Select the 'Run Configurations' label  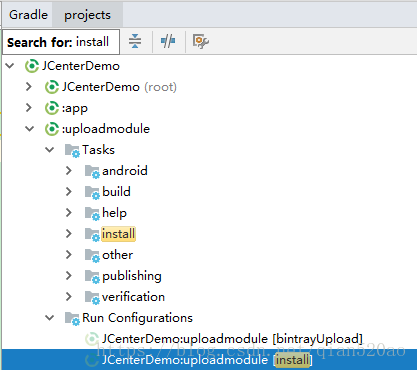click(137, 318)
